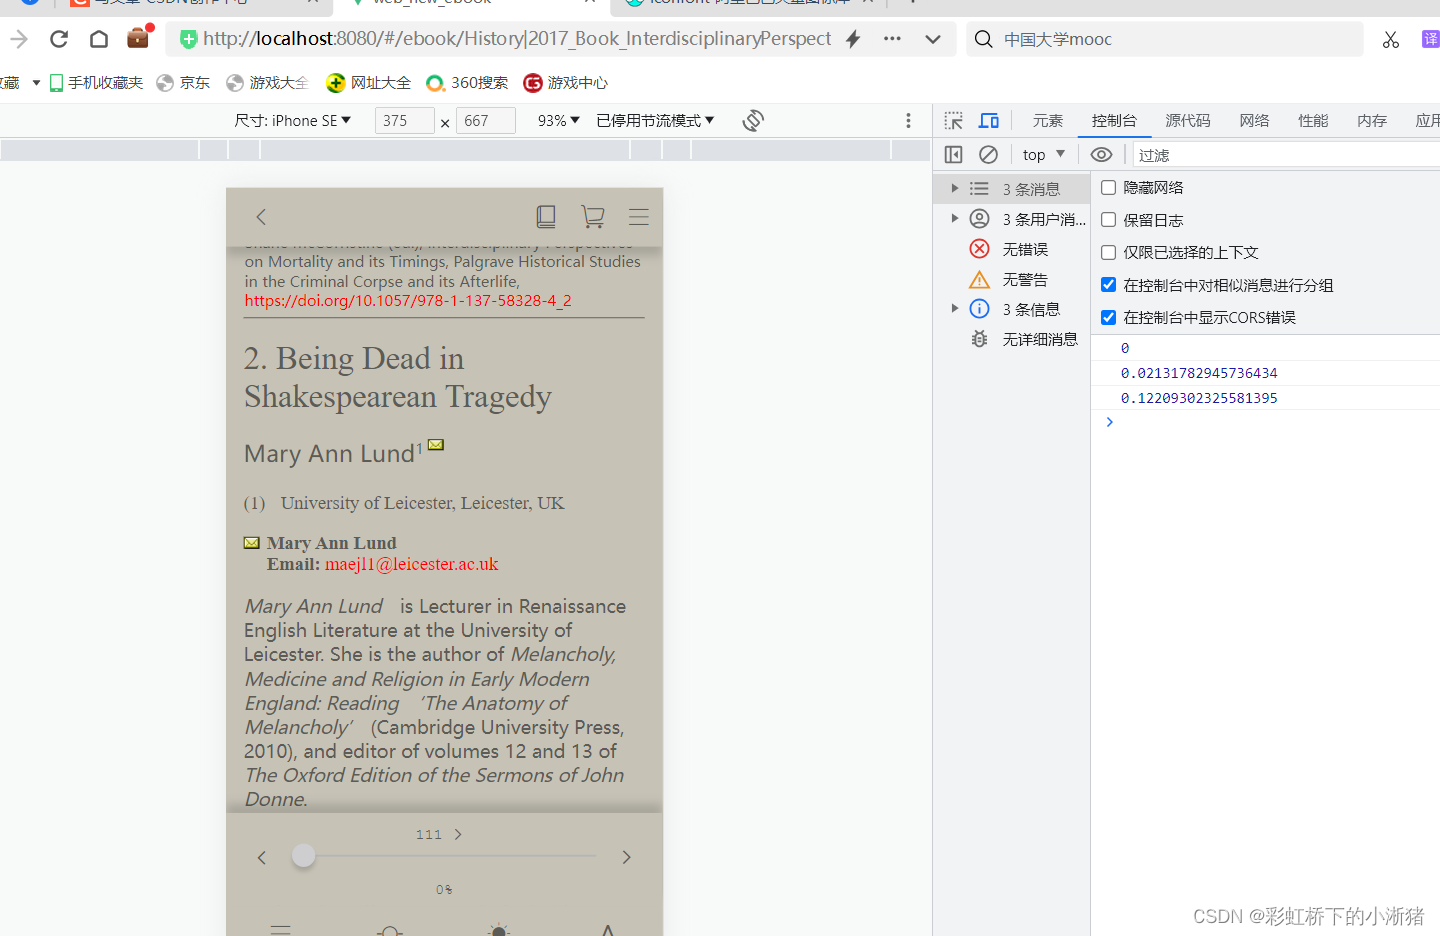Open the 手机收藏夹 bookmark

96,82
